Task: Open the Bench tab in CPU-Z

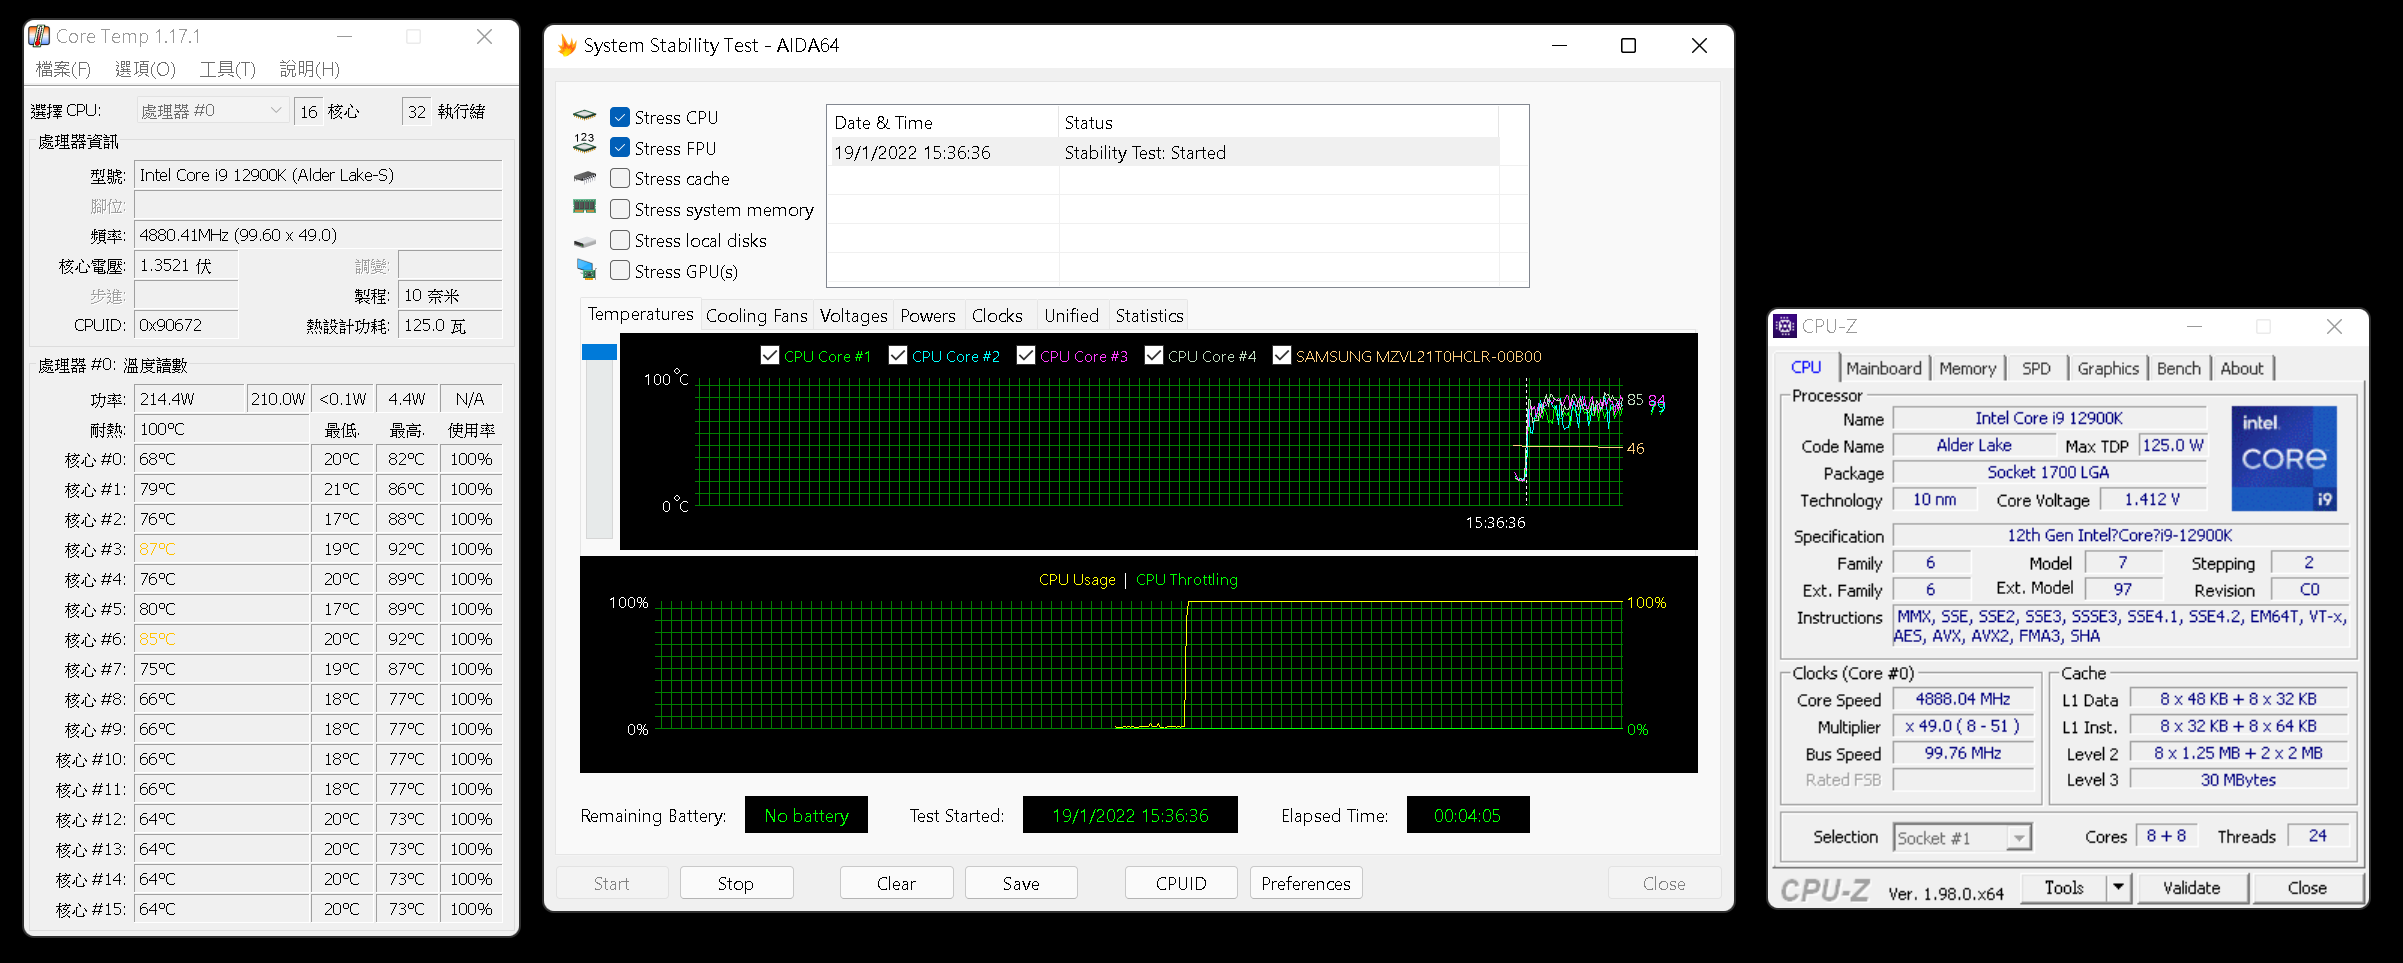Action: tap(2179, 368)
